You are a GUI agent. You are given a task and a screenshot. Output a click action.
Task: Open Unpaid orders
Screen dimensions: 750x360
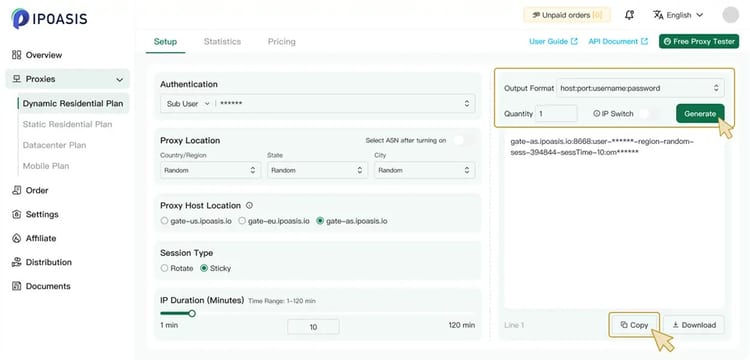point(567,15)
